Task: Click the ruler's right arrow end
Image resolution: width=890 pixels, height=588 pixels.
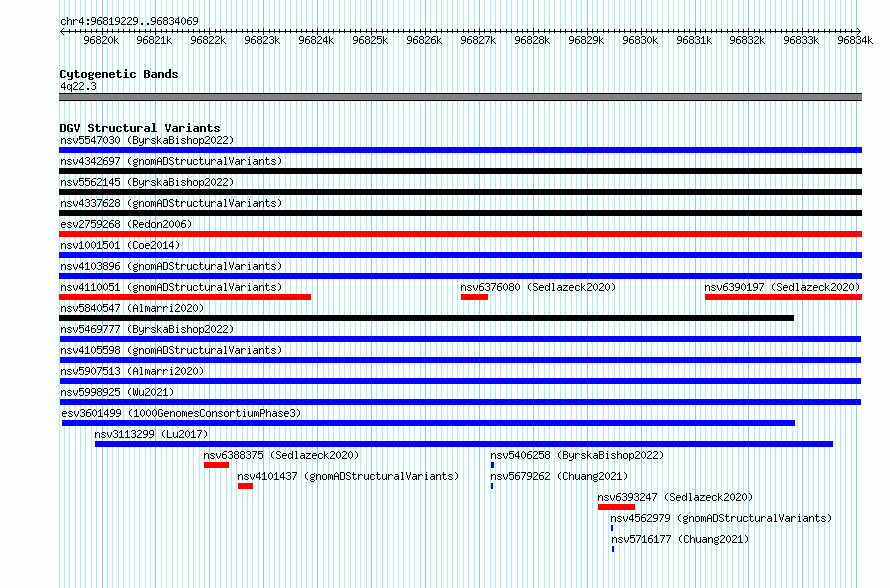Action: pos(859,31)
